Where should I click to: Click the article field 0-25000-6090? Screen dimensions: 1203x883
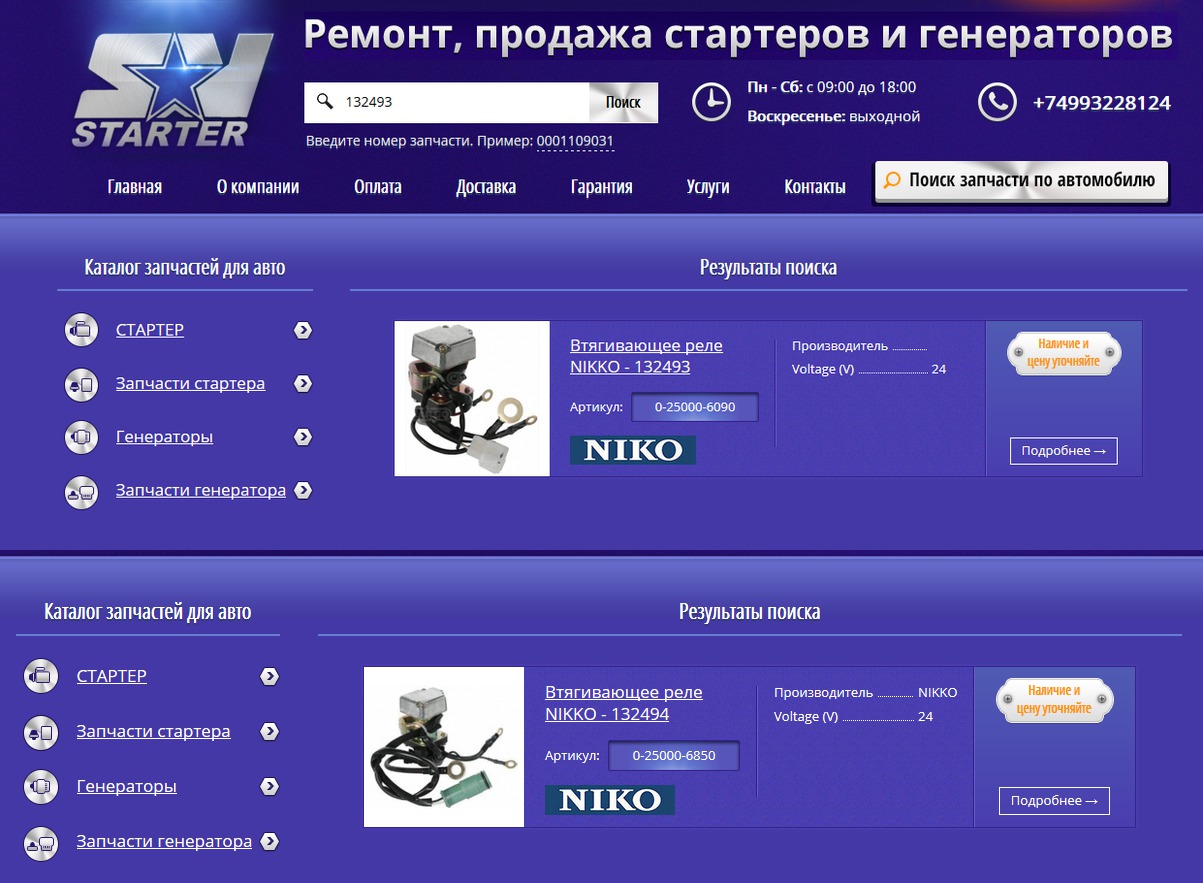[695, 407]
